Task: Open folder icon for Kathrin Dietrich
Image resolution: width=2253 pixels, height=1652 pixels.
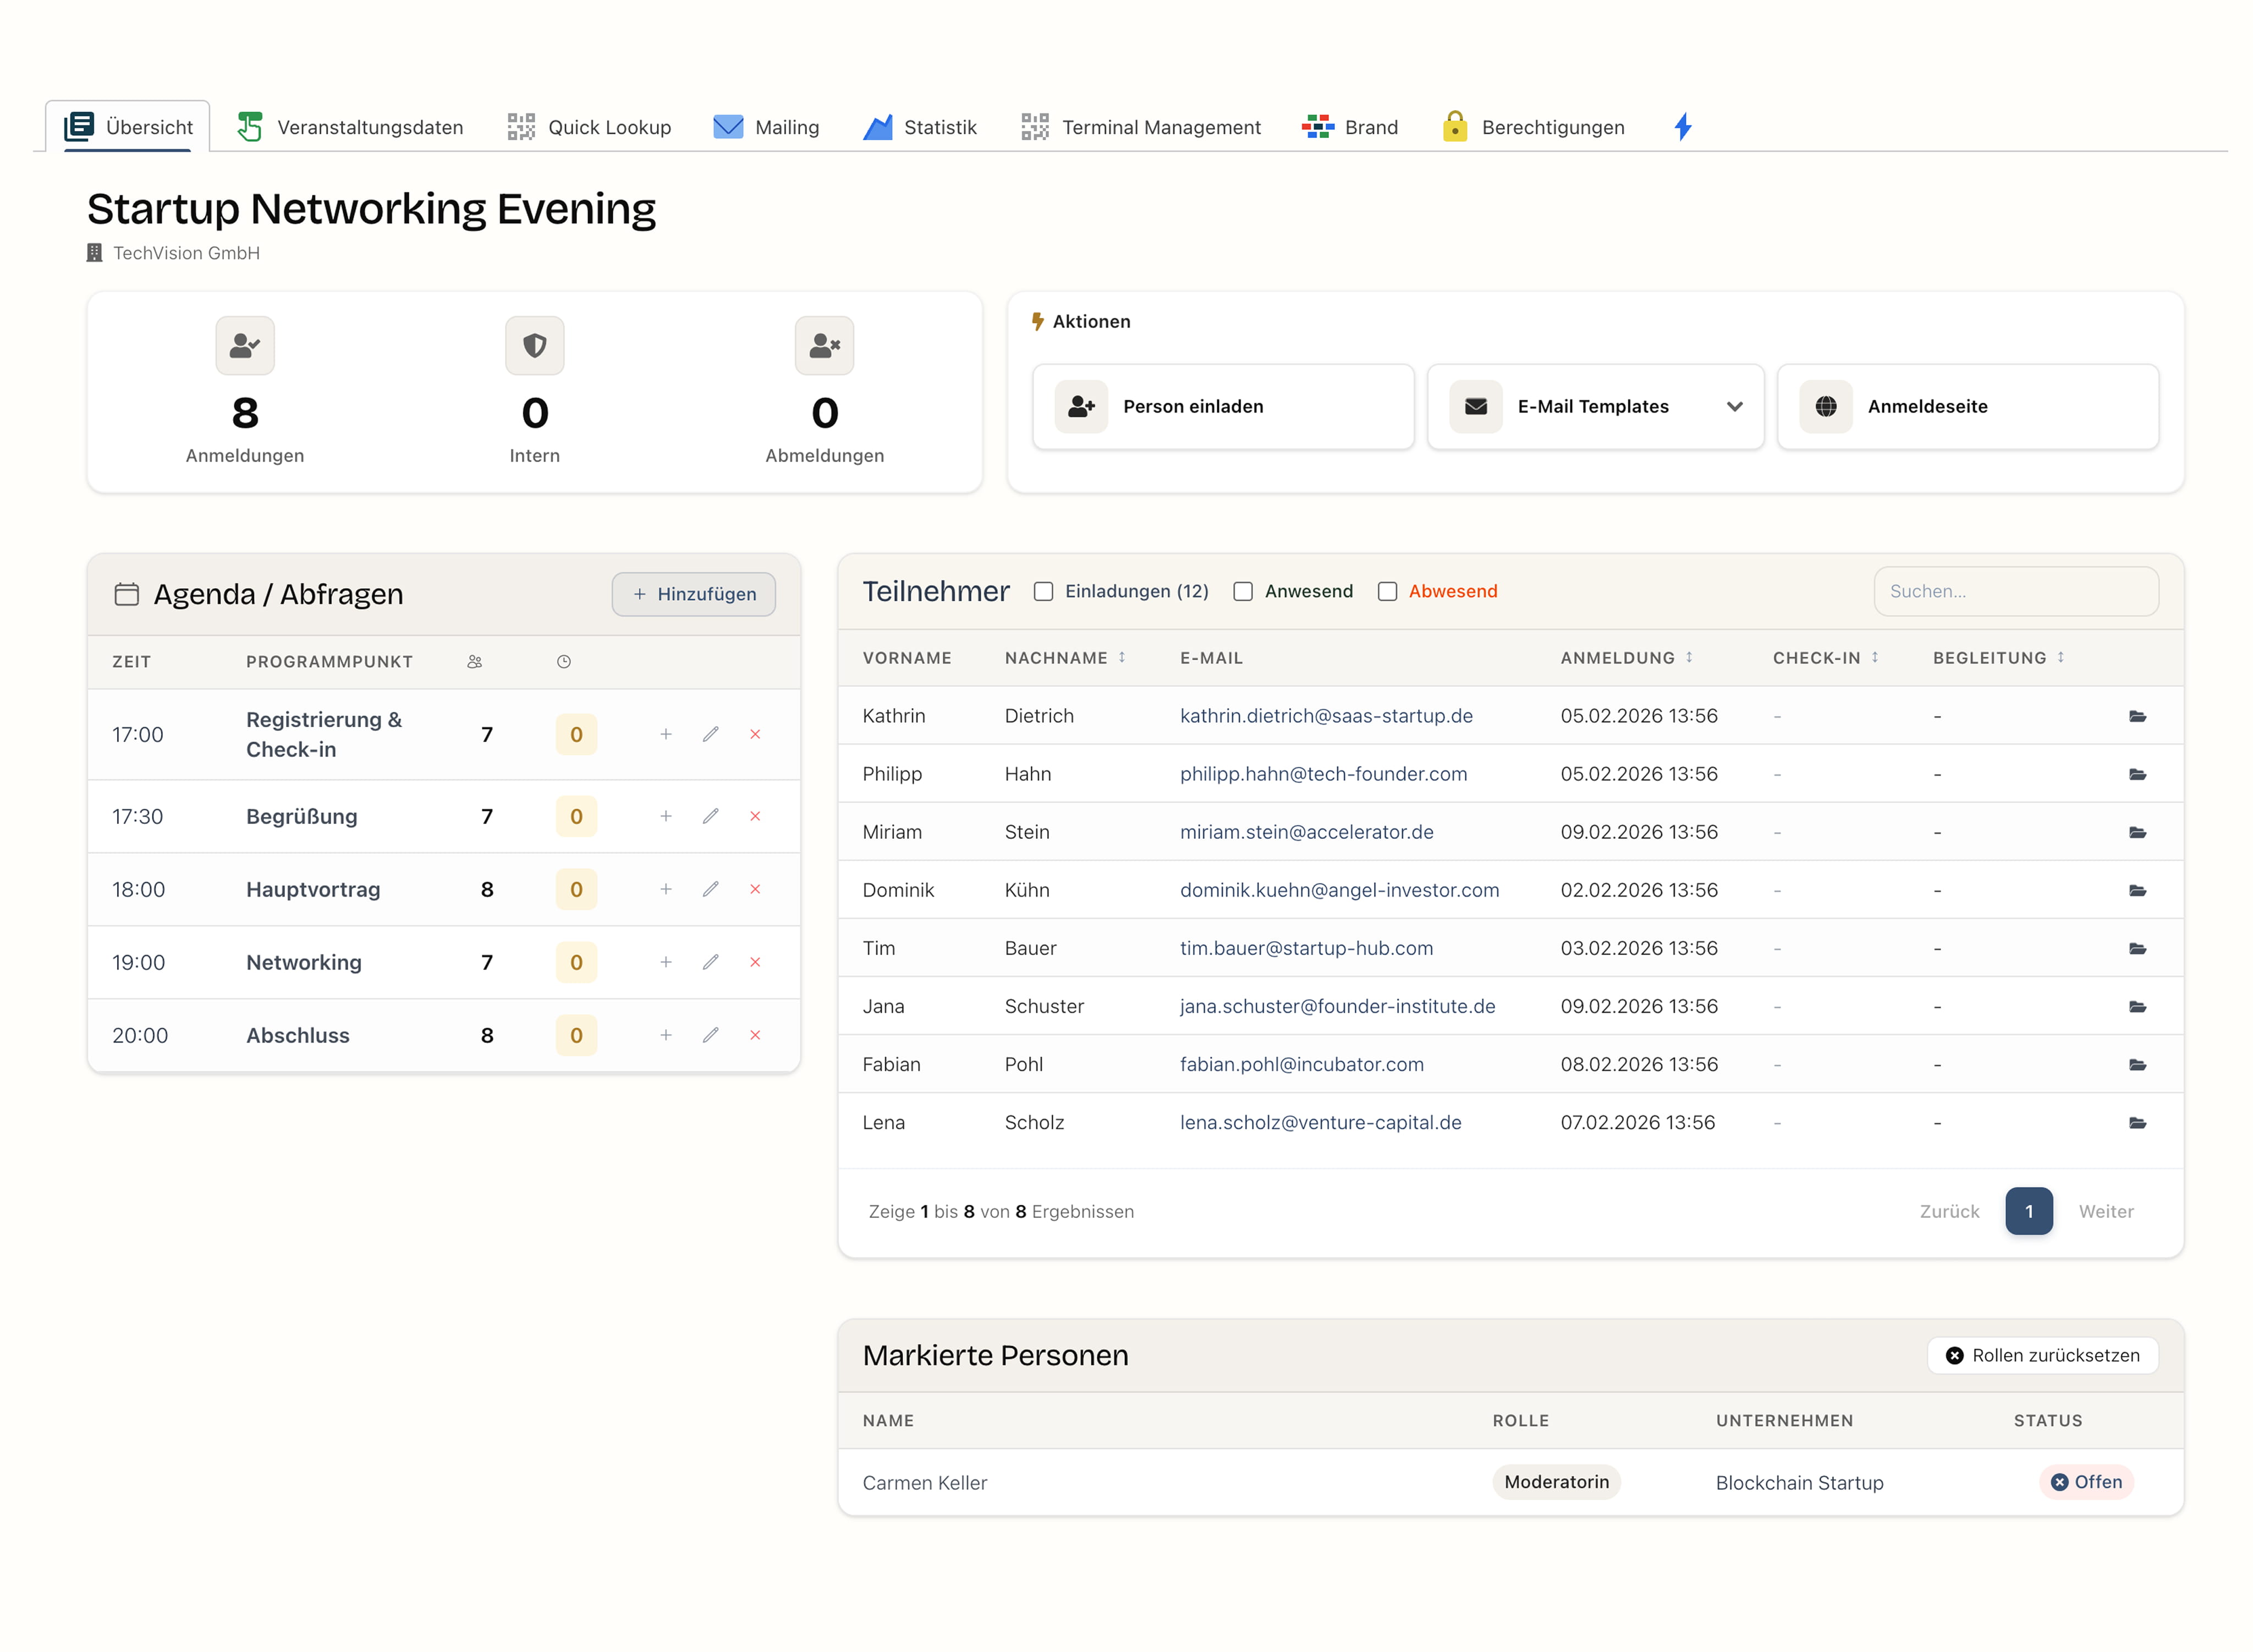Action: (x=2137, y=716)
